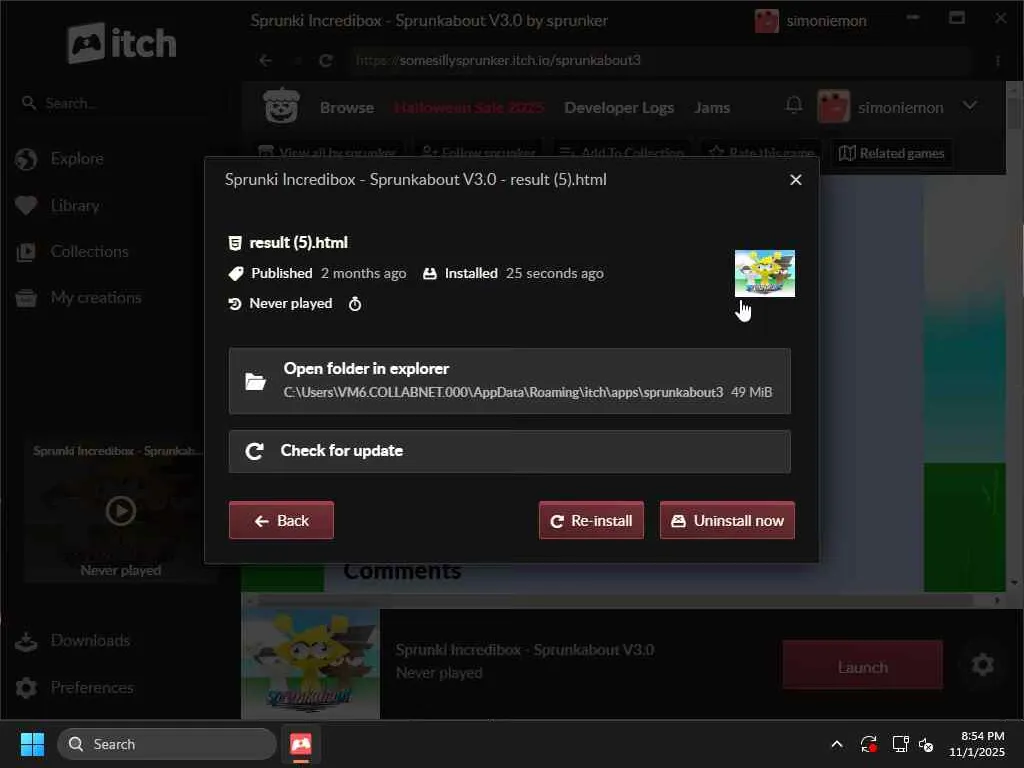Click the Installed drive icon
This screenshot has width=1024, height=768.
[430, 274]
